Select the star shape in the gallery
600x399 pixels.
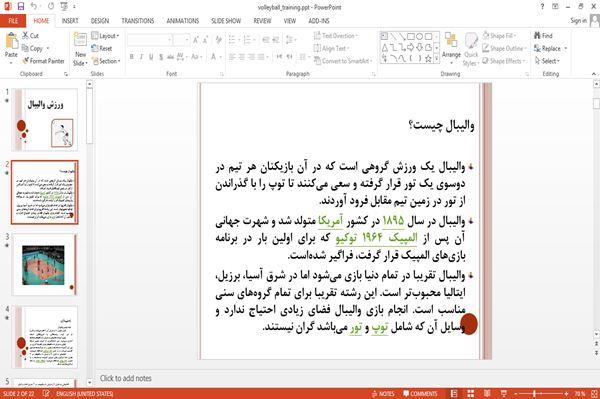point(429,59)
